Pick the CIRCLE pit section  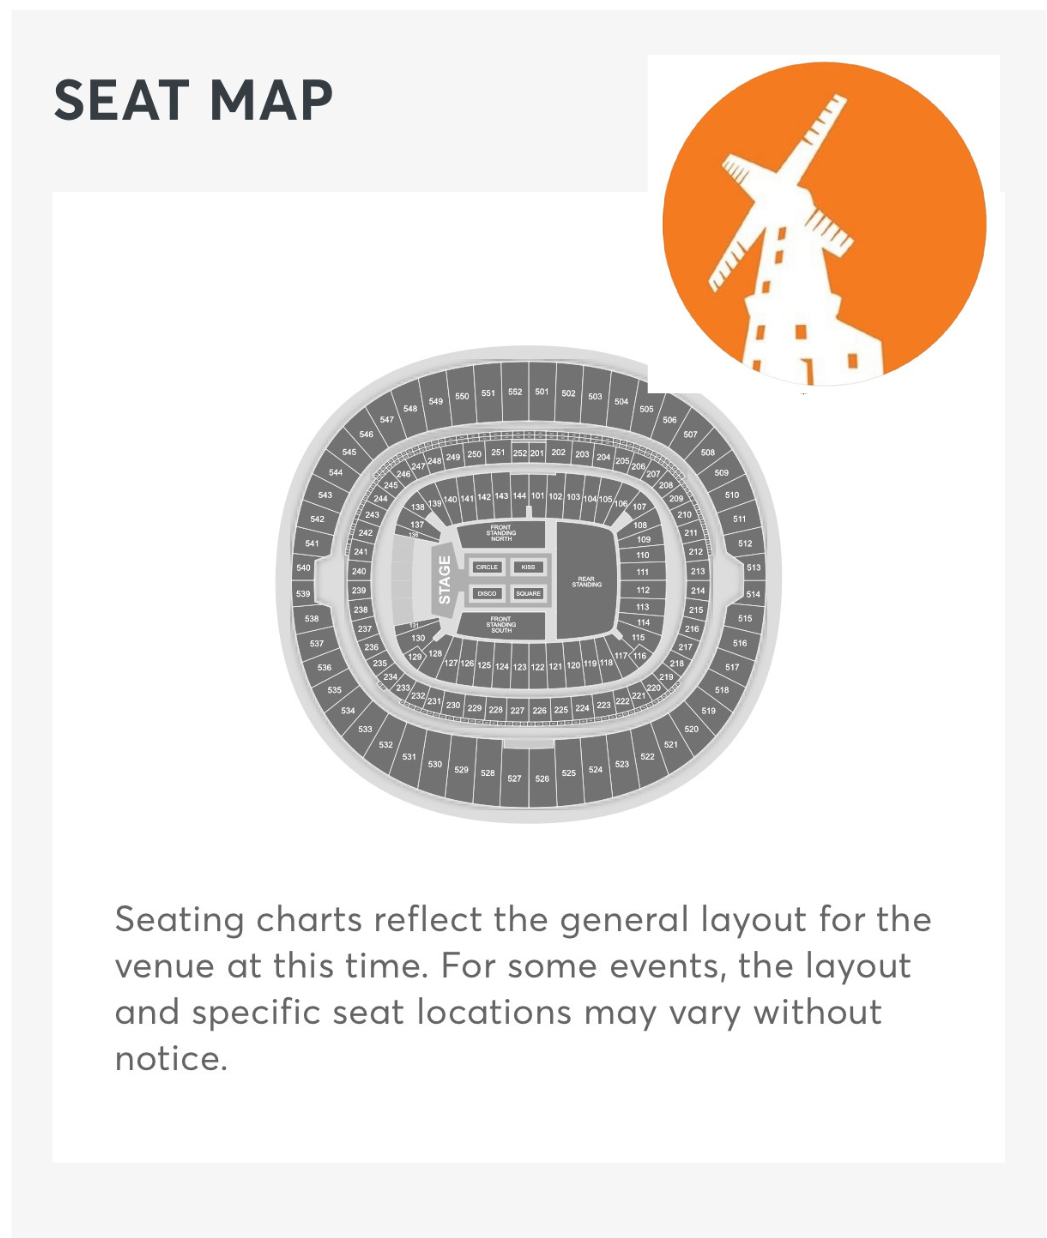(x=487, y=567)
